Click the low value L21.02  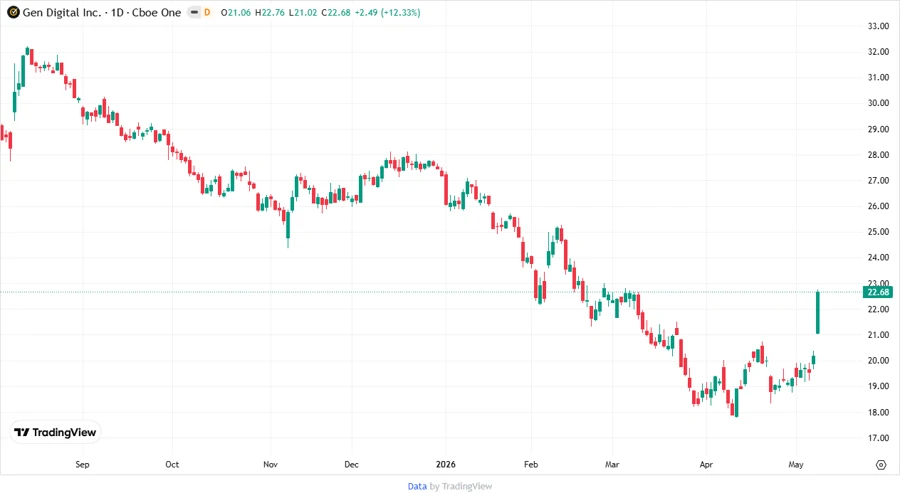point(303,12)
